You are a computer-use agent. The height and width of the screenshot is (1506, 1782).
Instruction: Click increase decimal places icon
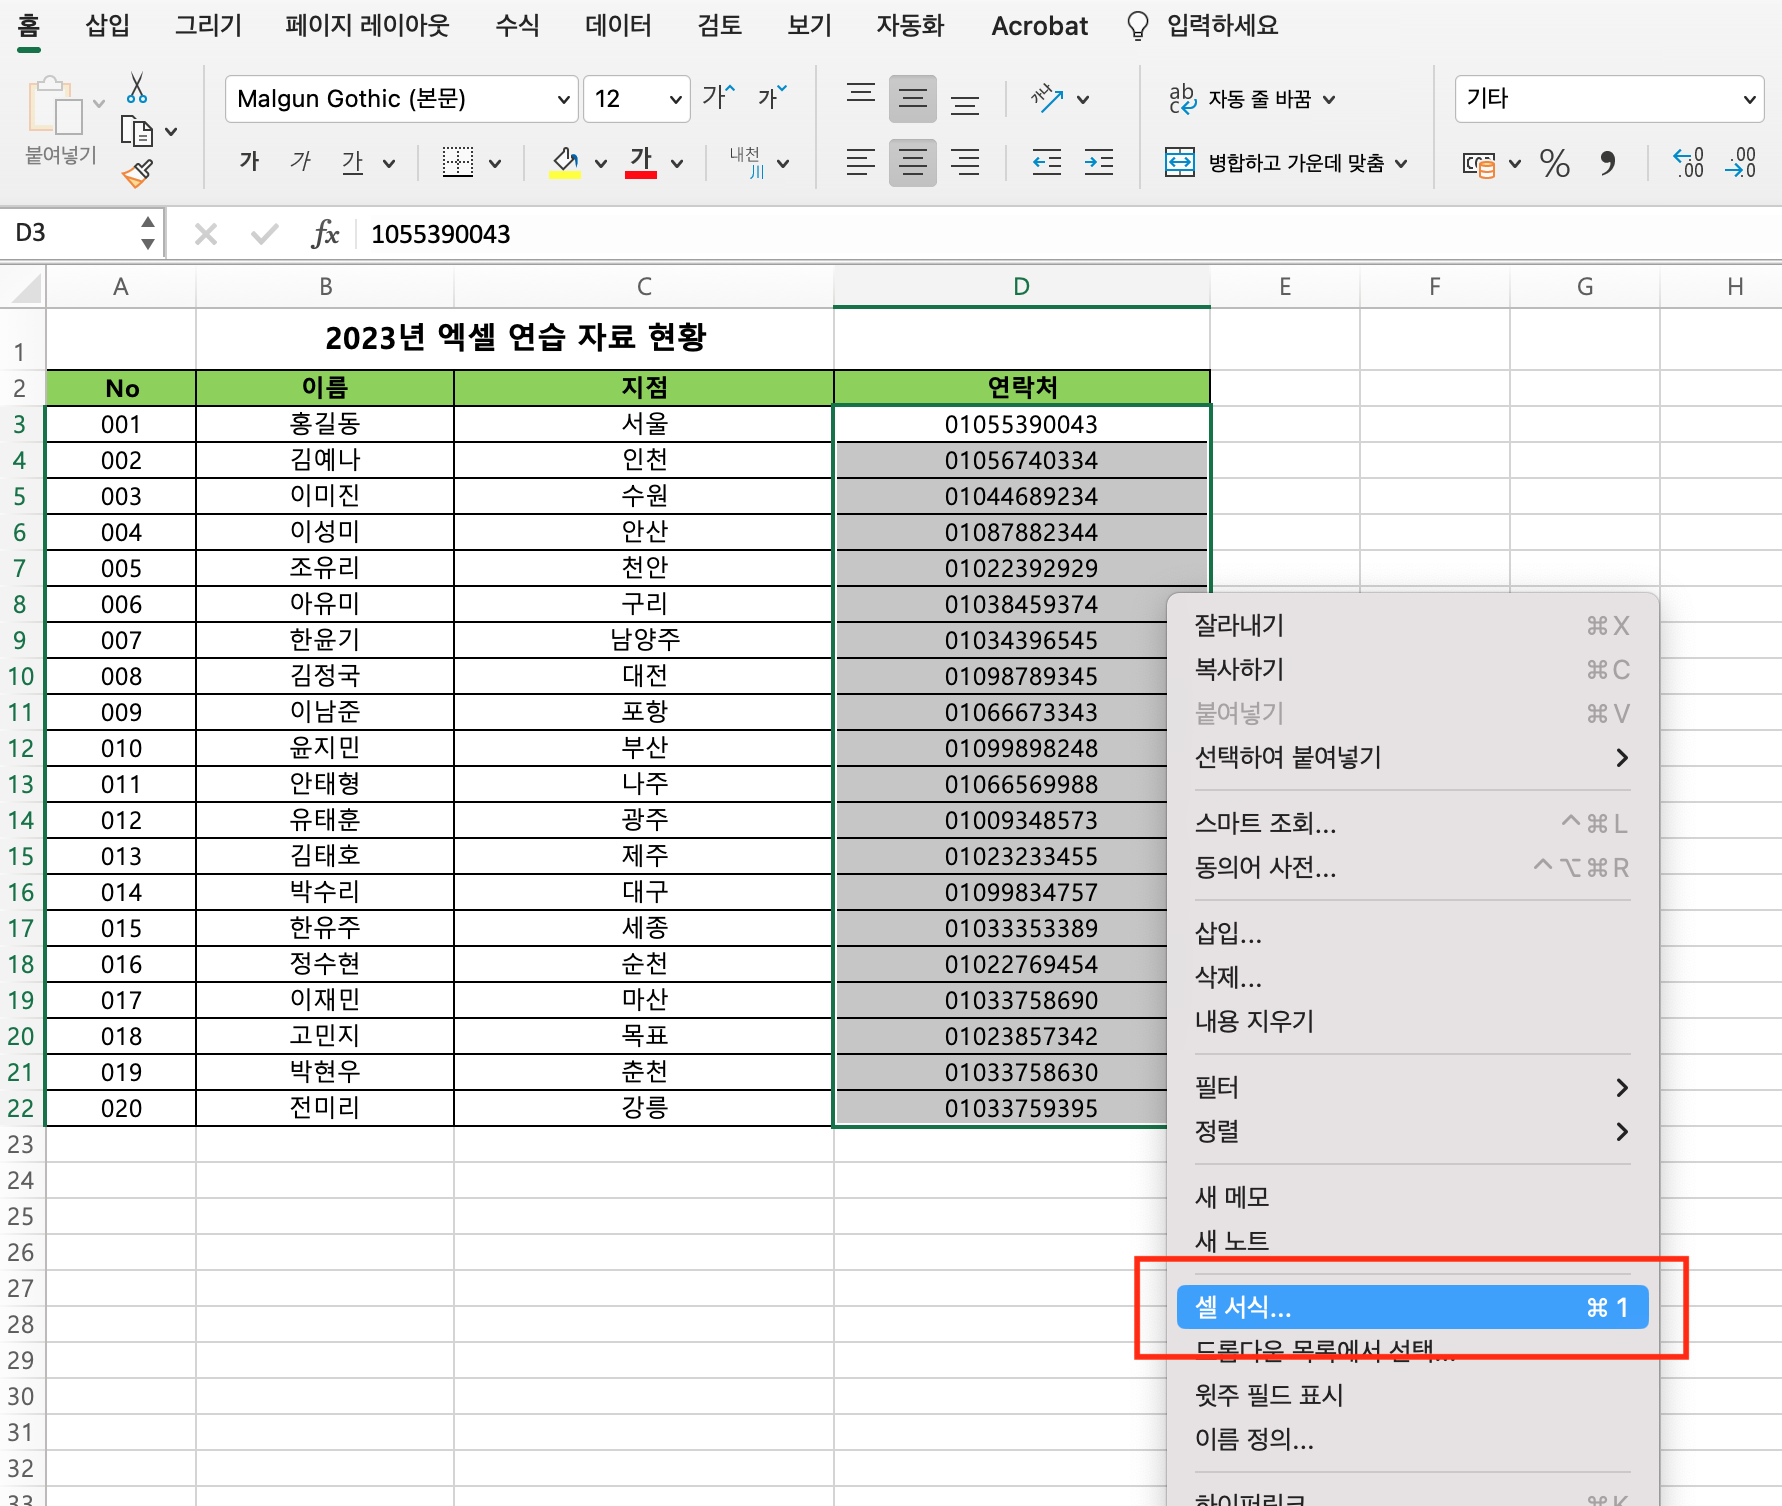pyautogui.click(x=1689, y=162)
